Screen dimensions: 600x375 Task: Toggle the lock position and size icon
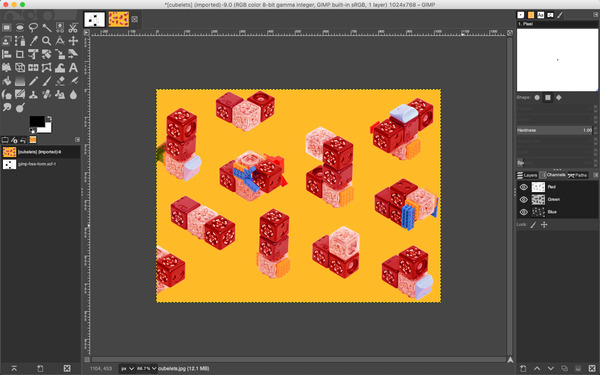click(x=544, y=225)
